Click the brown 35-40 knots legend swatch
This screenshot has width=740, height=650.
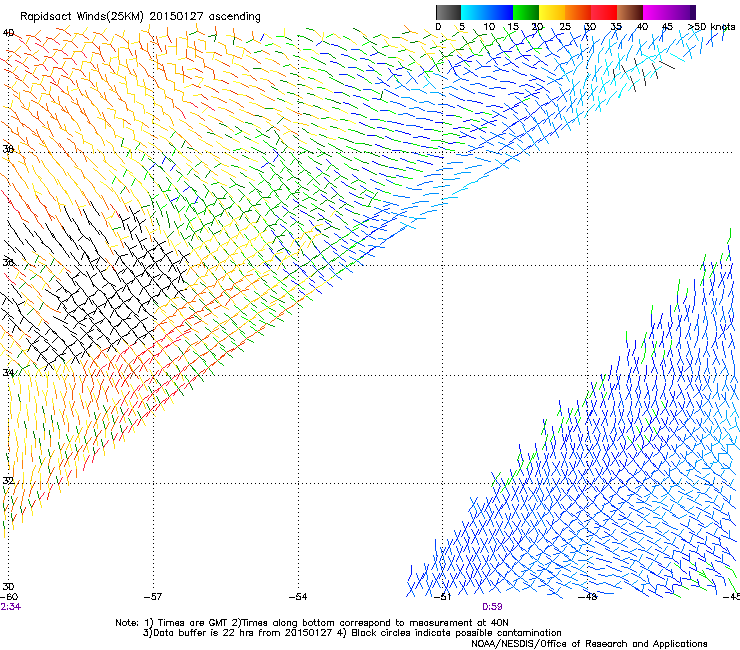(x=630, y=12)
